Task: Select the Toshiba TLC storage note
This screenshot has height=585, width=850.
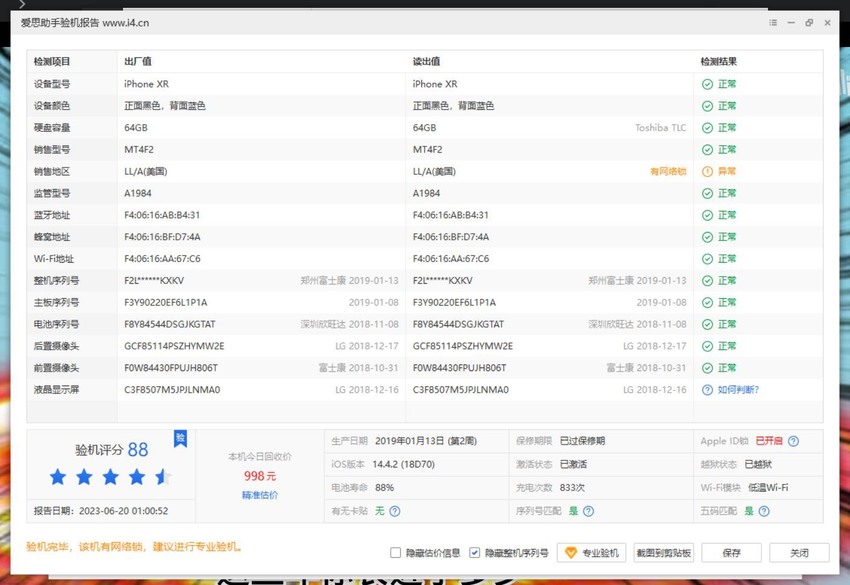Action: (x=660, y=128)
